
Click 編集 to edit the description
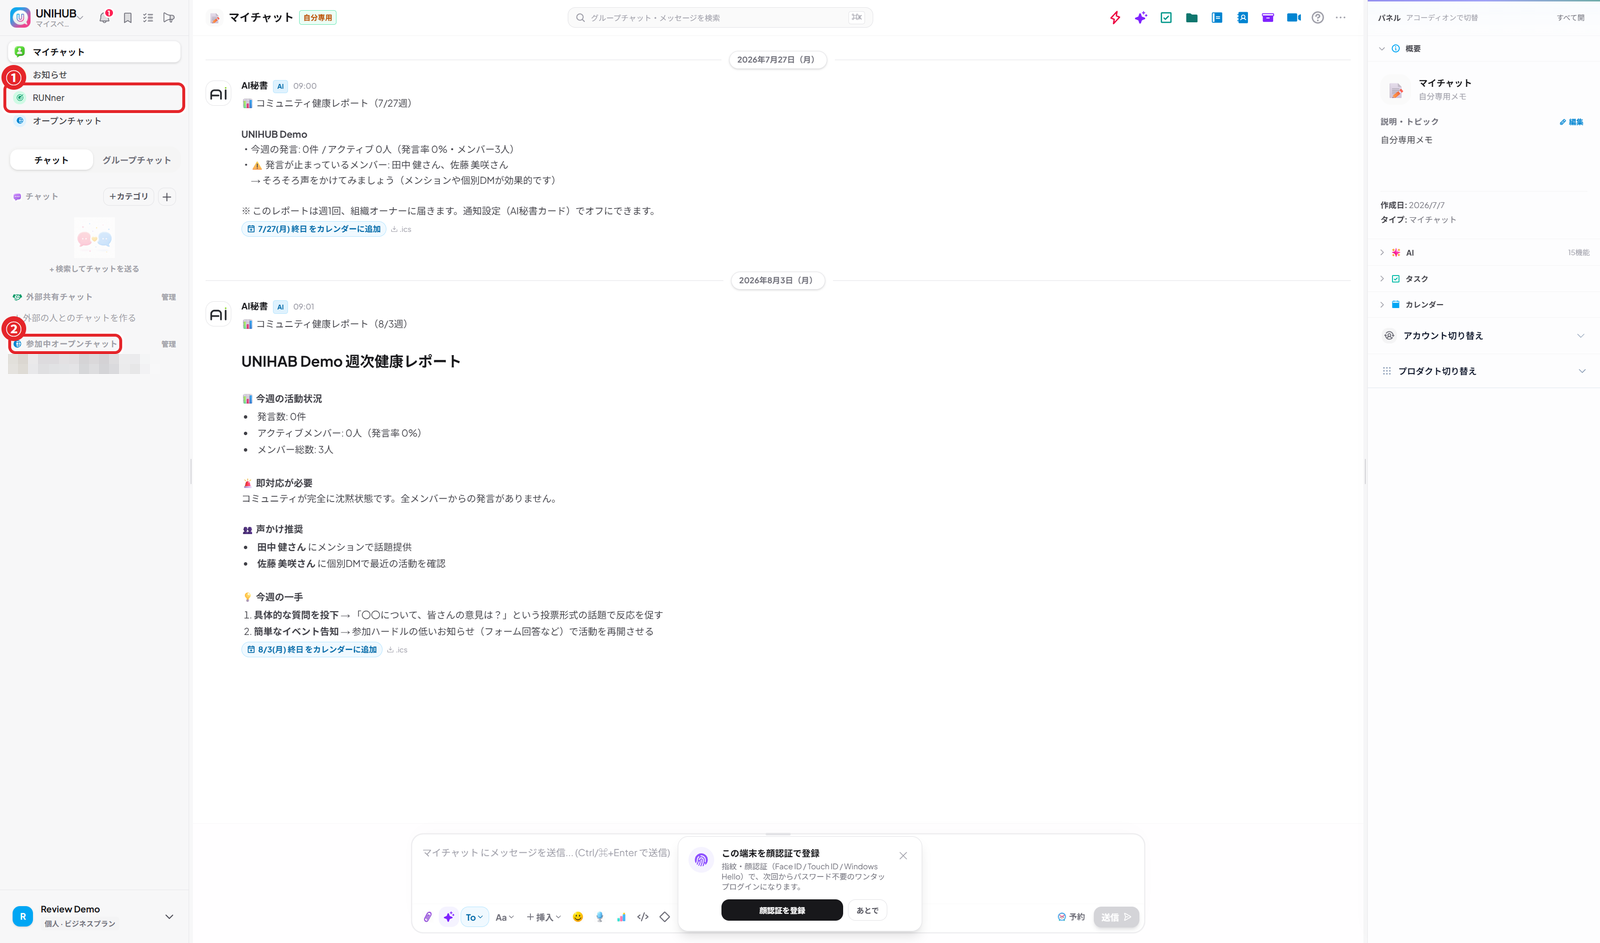[x=1572, y=122]
